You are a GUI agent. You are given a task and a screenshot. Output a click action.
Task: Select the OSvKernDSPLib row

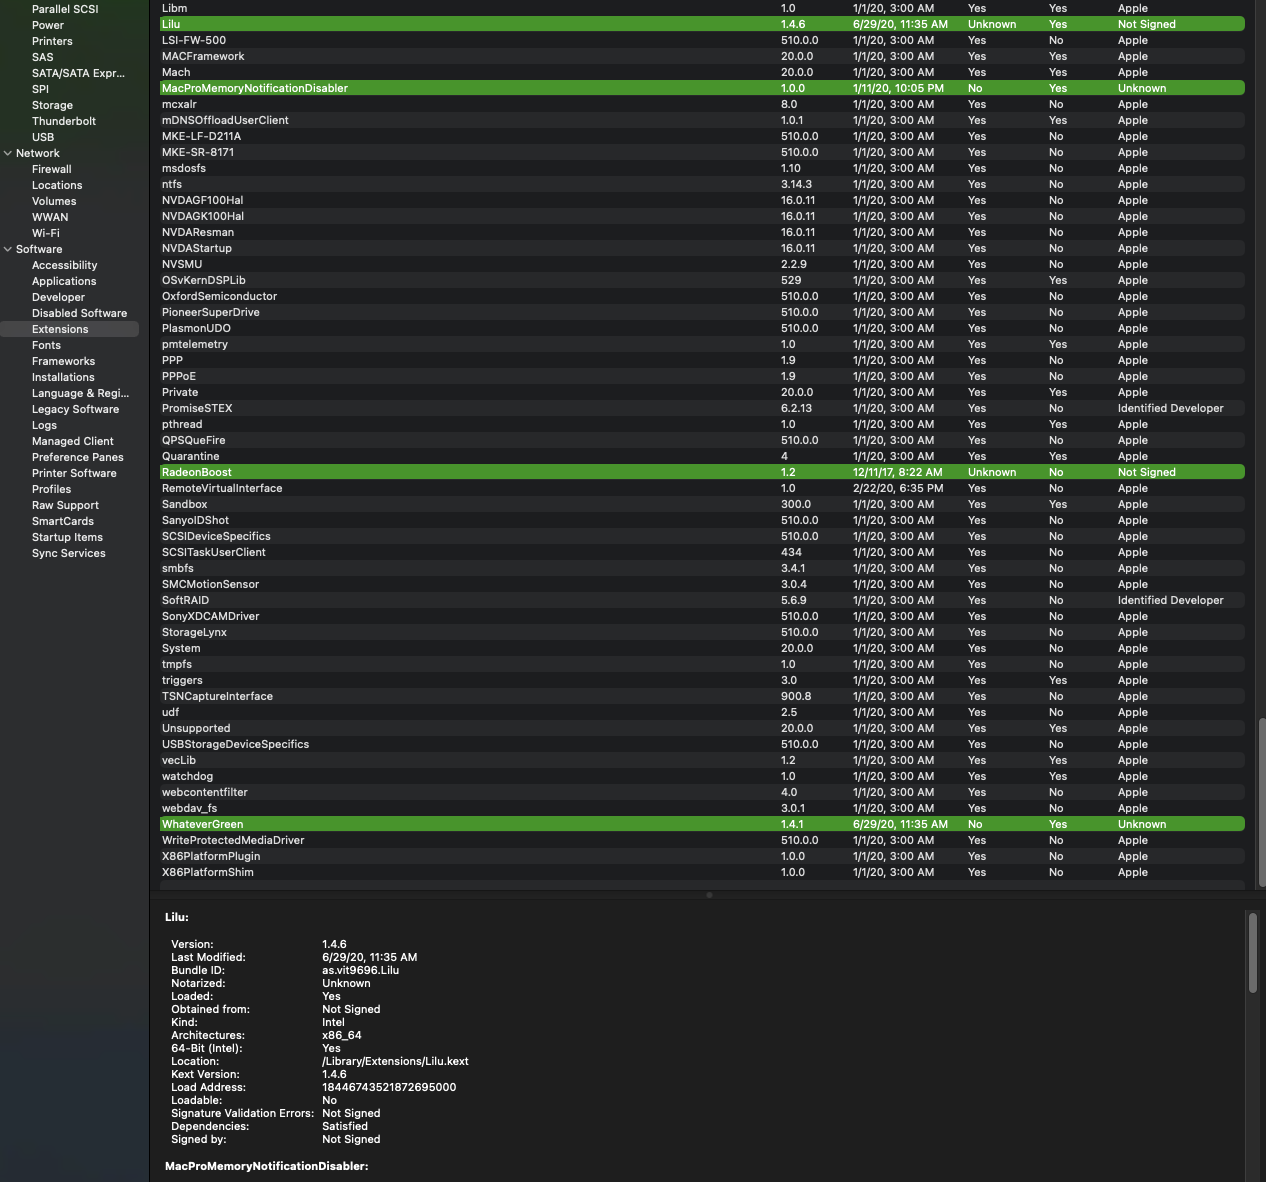coord(702,280)
